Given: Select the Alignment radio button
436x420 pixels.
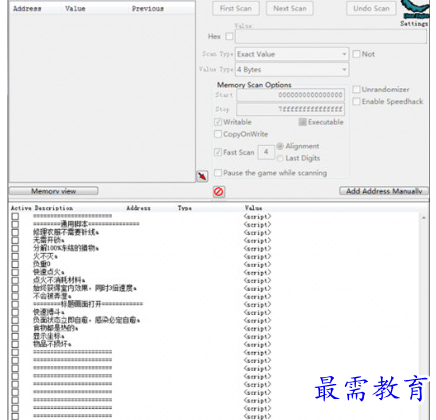Looking at the screenshot, I should pyautogui.click(x=280, y=146).
